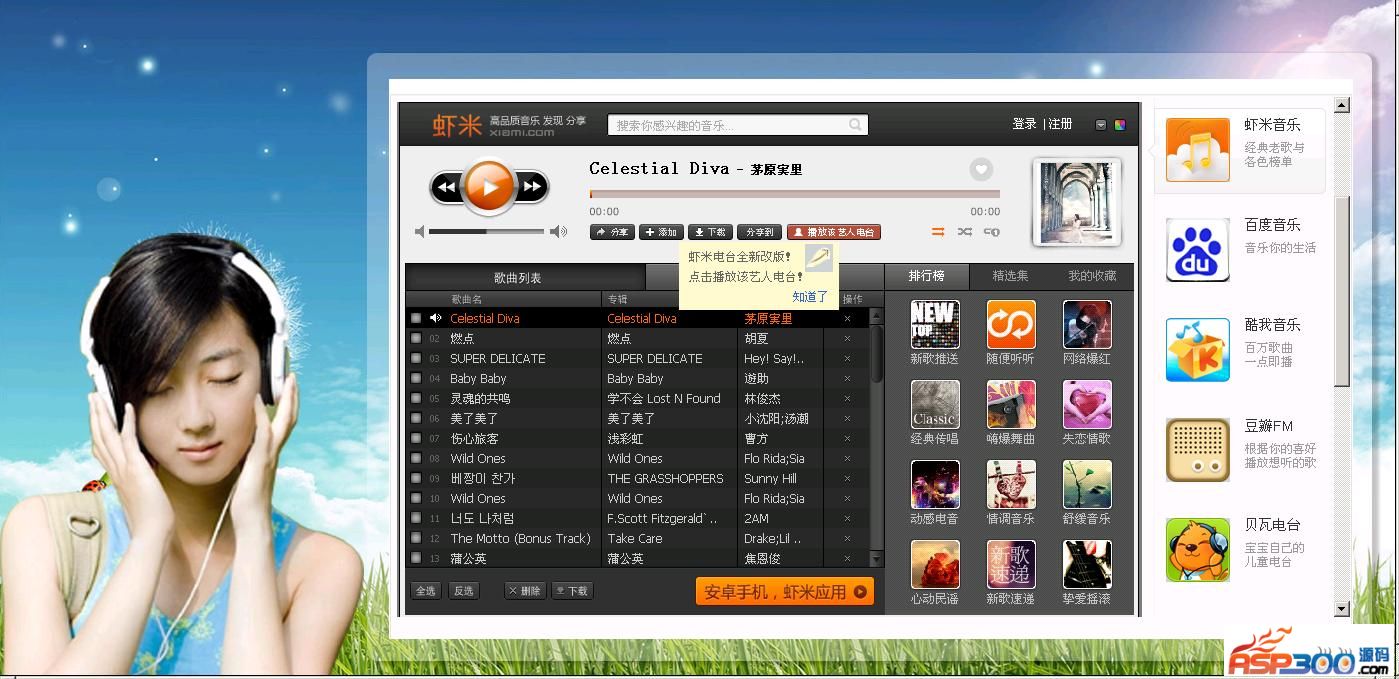Tick the checkbox for Baby Baby
Screen dimensions: 1399x679
pos(416,378)
